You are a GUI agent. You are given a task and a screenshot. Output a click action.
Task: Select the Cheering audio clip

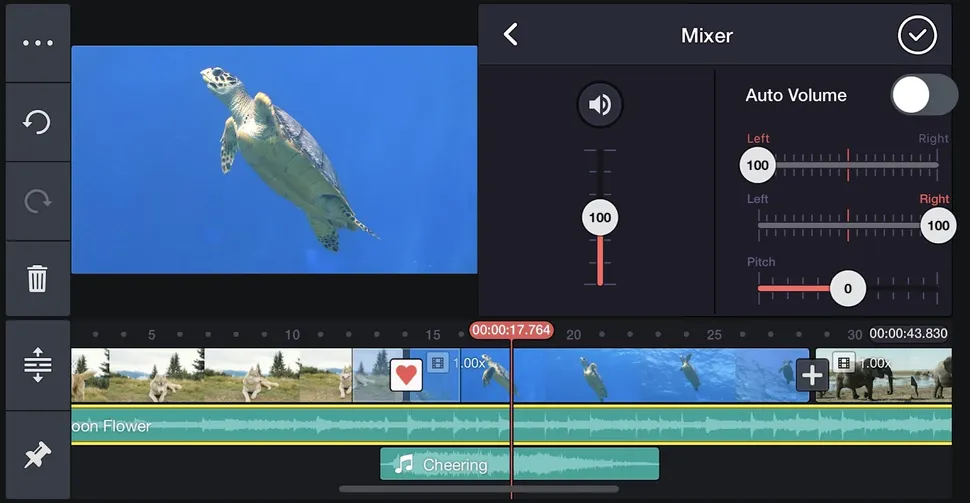[519, 464]
